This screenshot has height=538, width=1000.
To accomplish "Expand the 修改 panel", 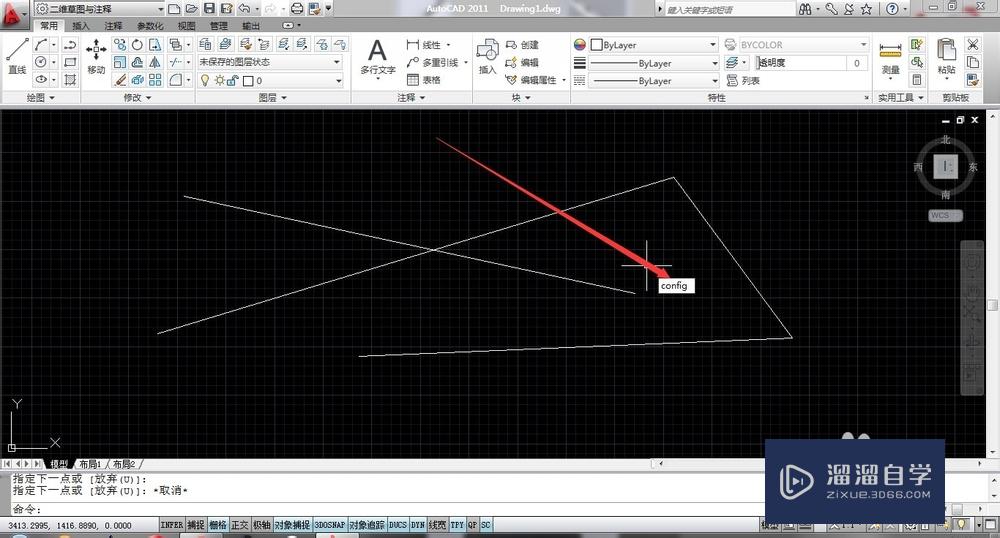I will (137, 98).
